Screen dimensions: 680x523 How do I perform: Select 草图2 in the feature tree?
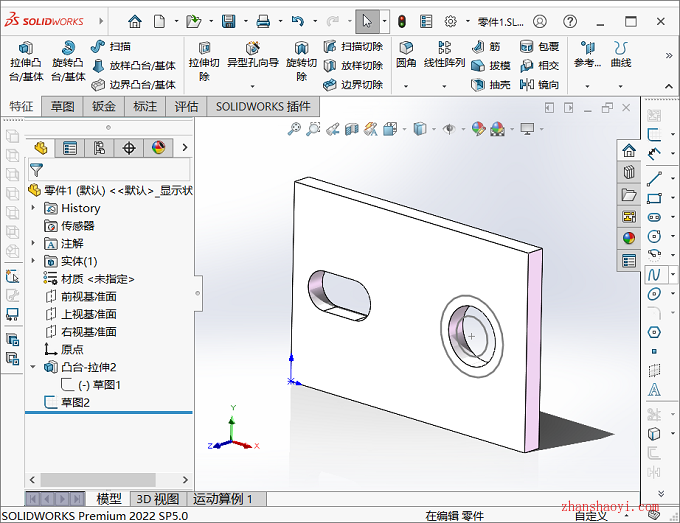(x=67, y=402)
